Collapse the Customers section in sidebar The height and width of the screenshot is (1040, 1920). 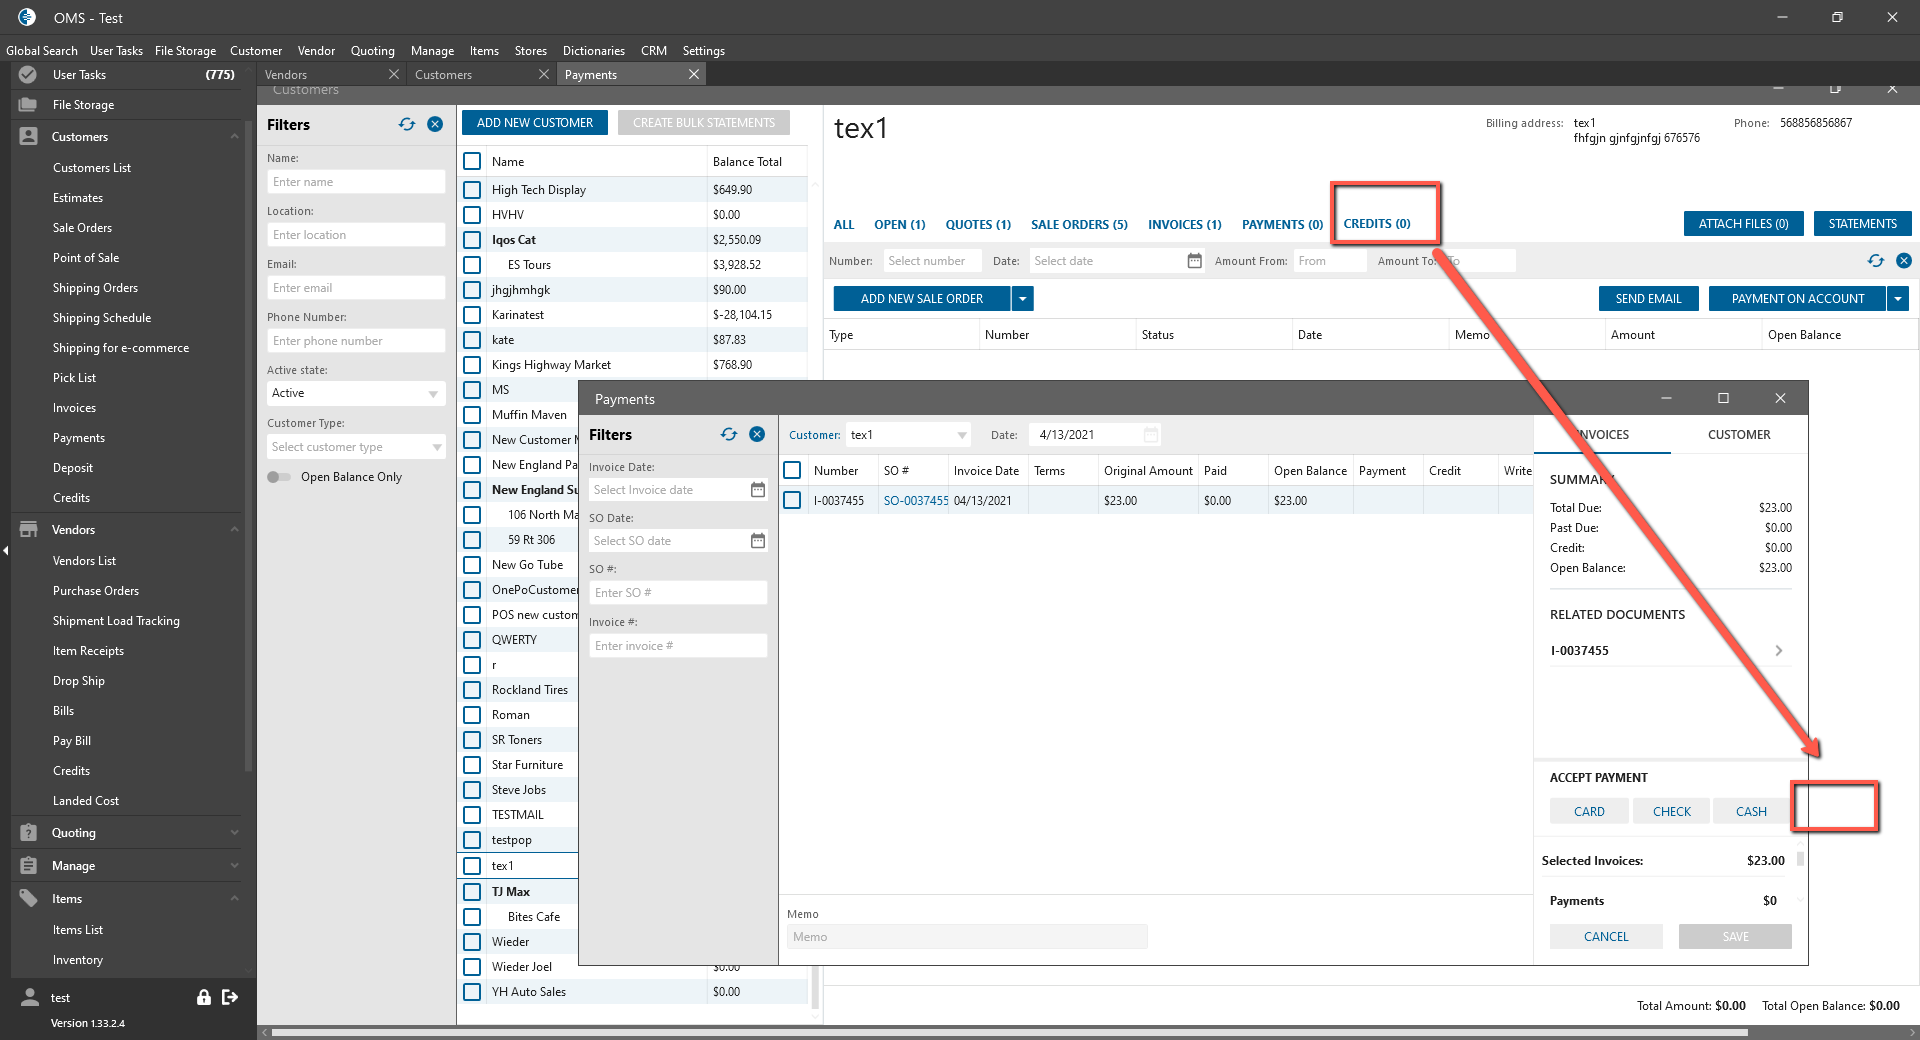click(235, 137)
